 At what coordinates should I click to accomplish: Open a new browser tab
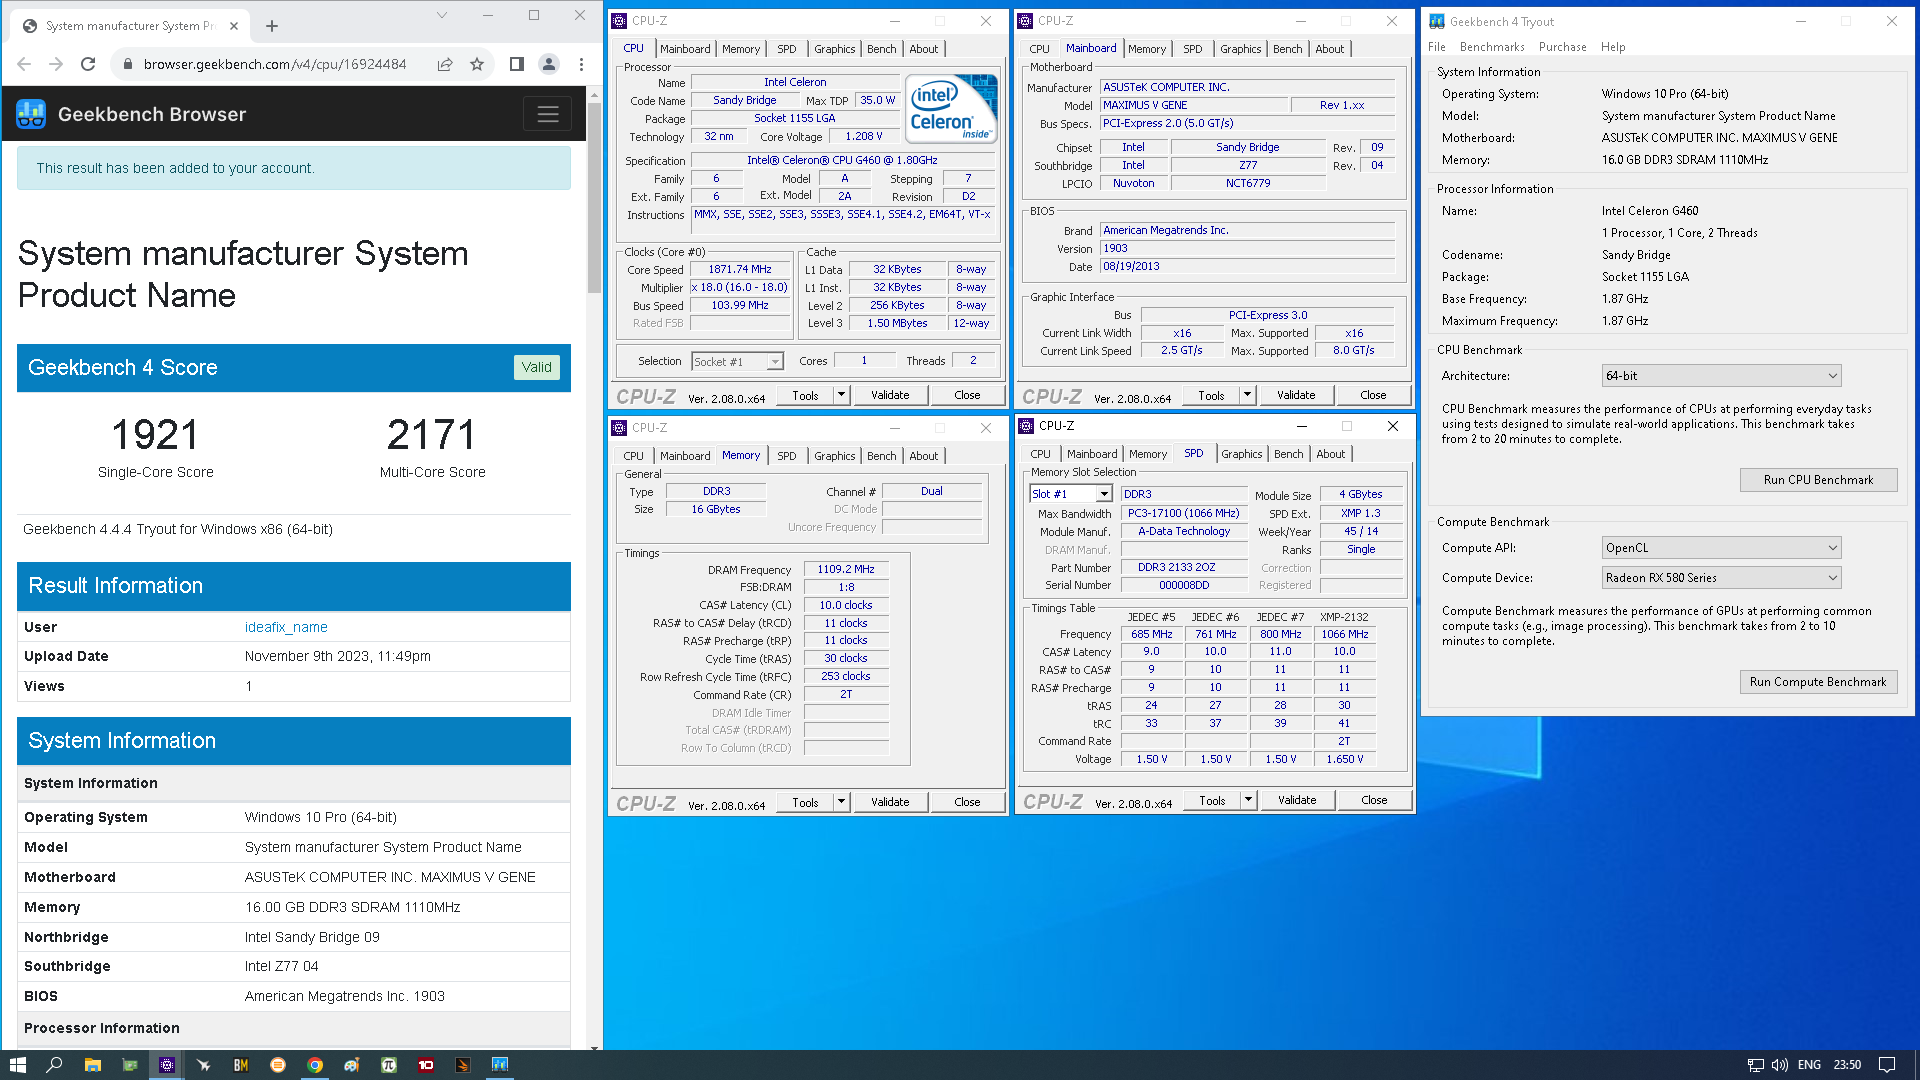click(x=272, y=26)
